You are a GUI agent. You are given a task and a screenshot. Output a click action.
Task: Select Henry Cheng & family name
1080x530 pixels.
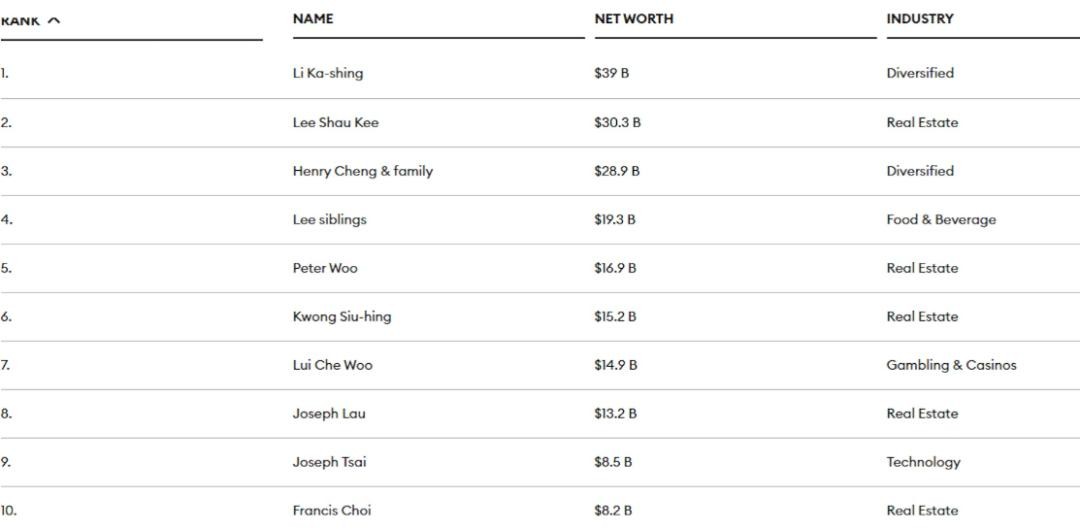tap(362, 171)
